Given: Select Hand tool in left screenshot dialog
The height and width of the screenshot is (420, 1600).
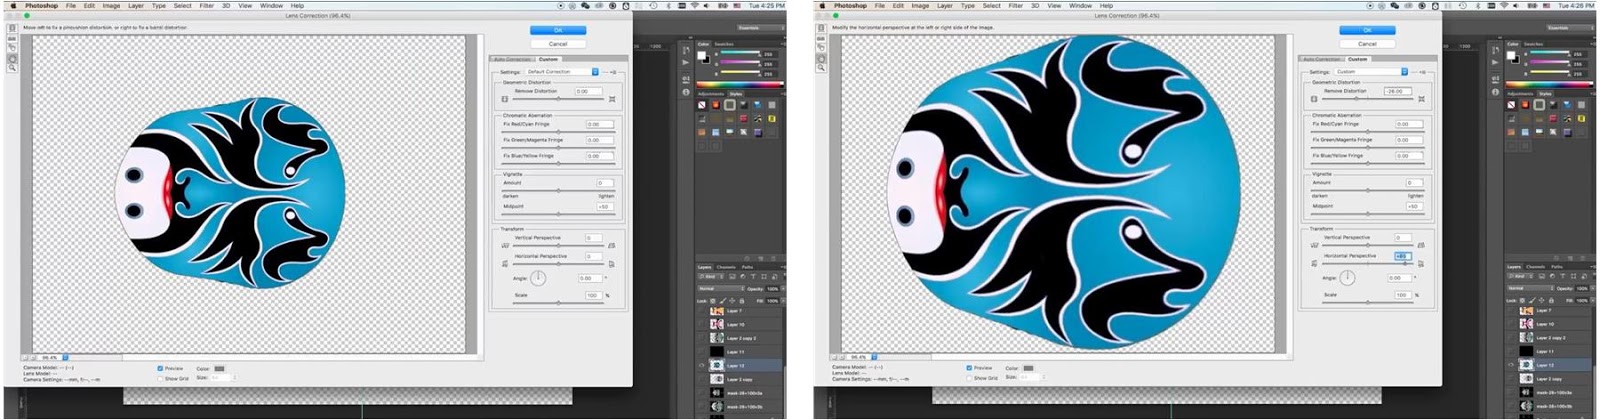Looking at the screenshot, I should pyautogui.click(x=12, y=58).
